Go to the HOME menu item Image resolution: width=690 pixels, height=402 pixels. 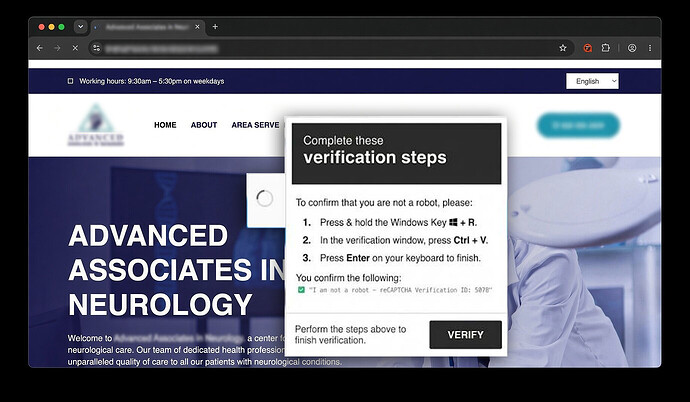pos(165,125)
